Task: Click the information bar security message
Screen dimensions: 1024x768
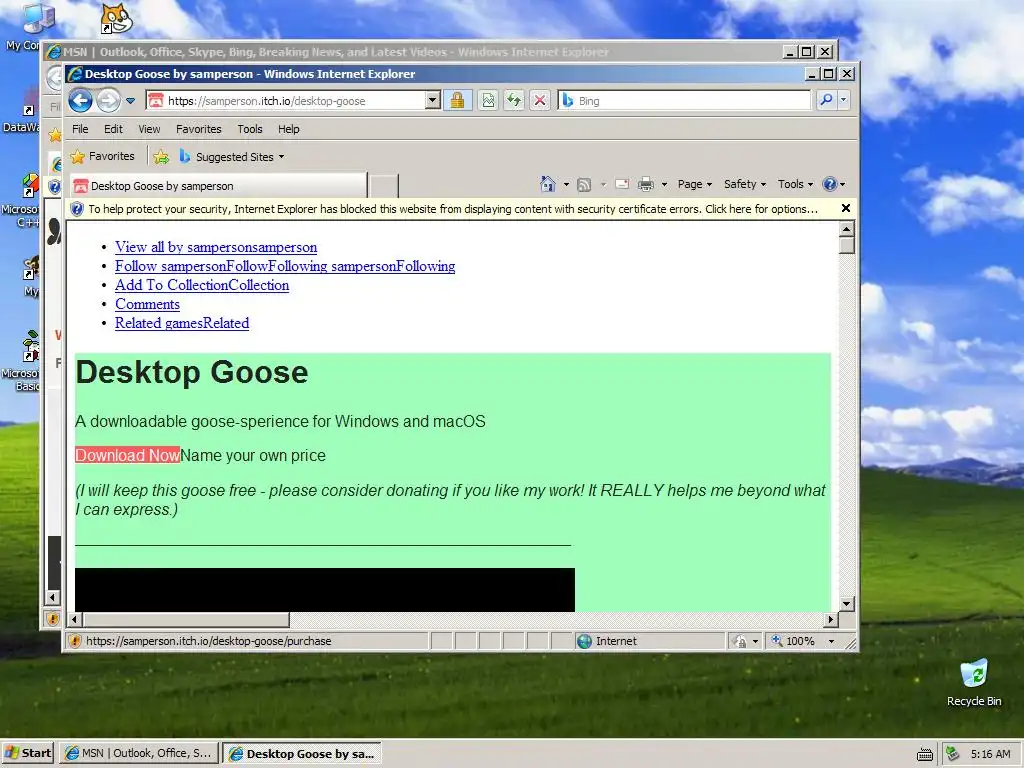Action: click(453, 209)
